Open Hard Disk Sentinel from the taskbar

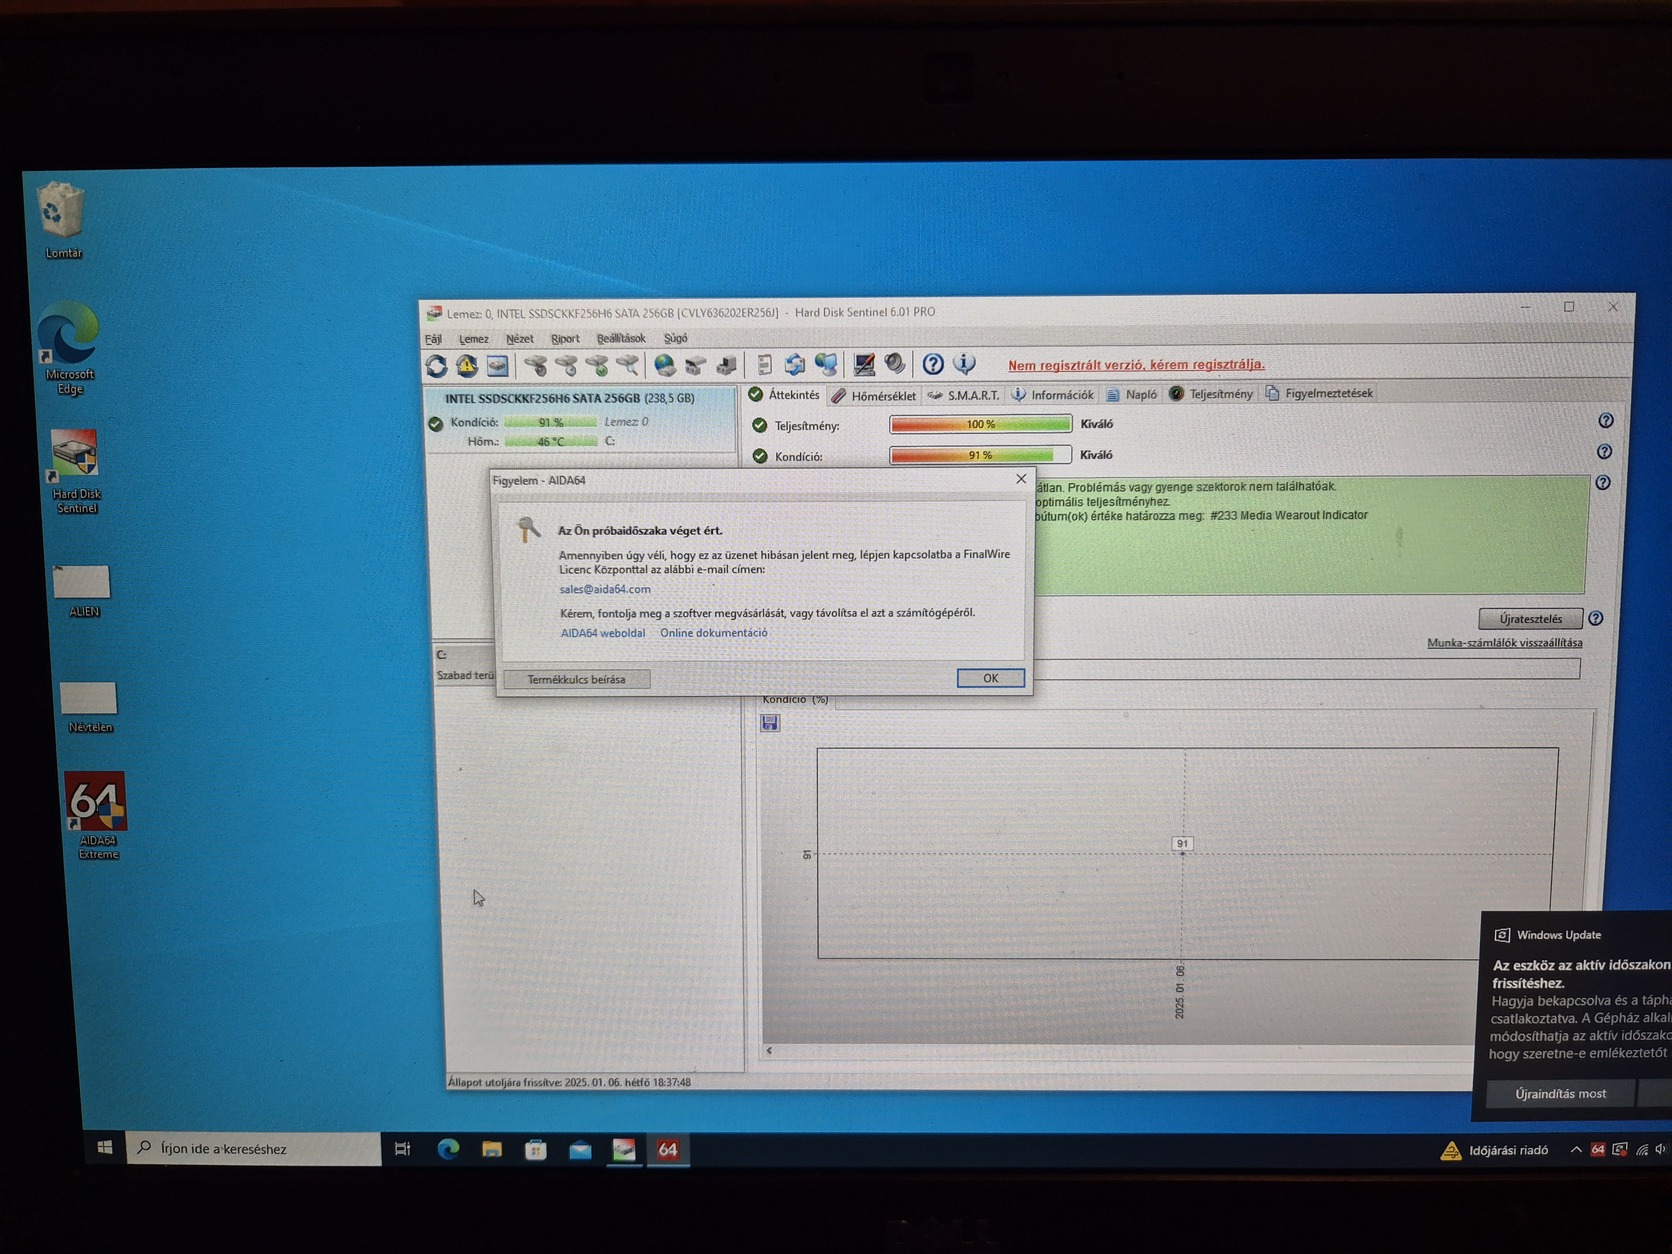pyautogui.click(x=624, y=1150)
